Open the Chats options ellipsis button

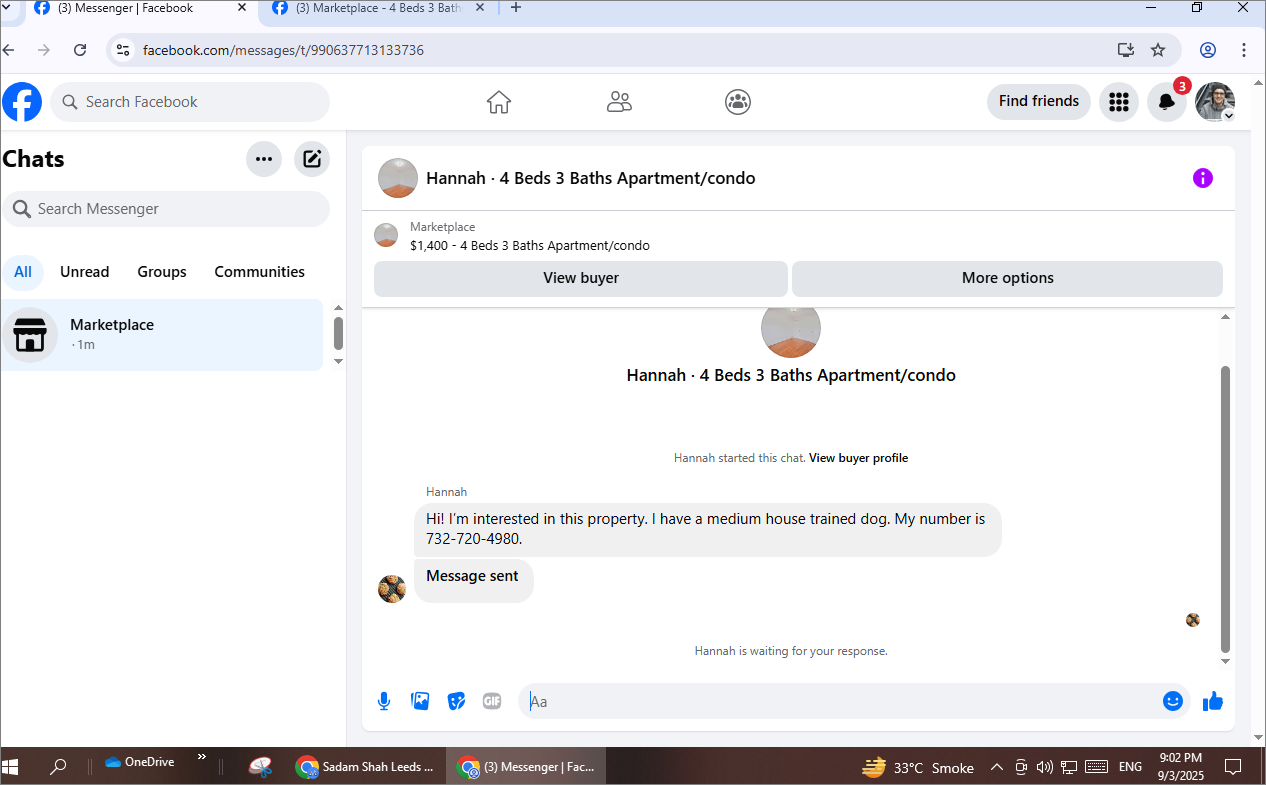(264, 159)
